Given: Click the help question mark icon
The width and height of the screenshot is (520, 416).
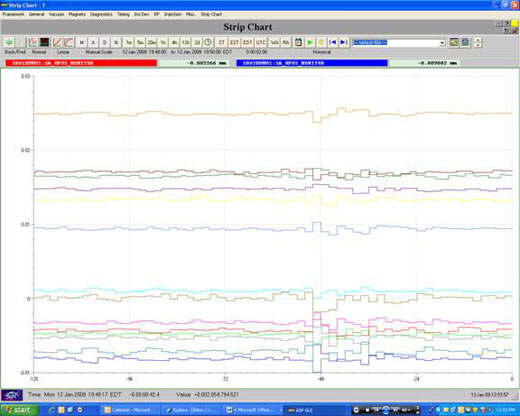Looking at the screenshot, I should [507, 23].
